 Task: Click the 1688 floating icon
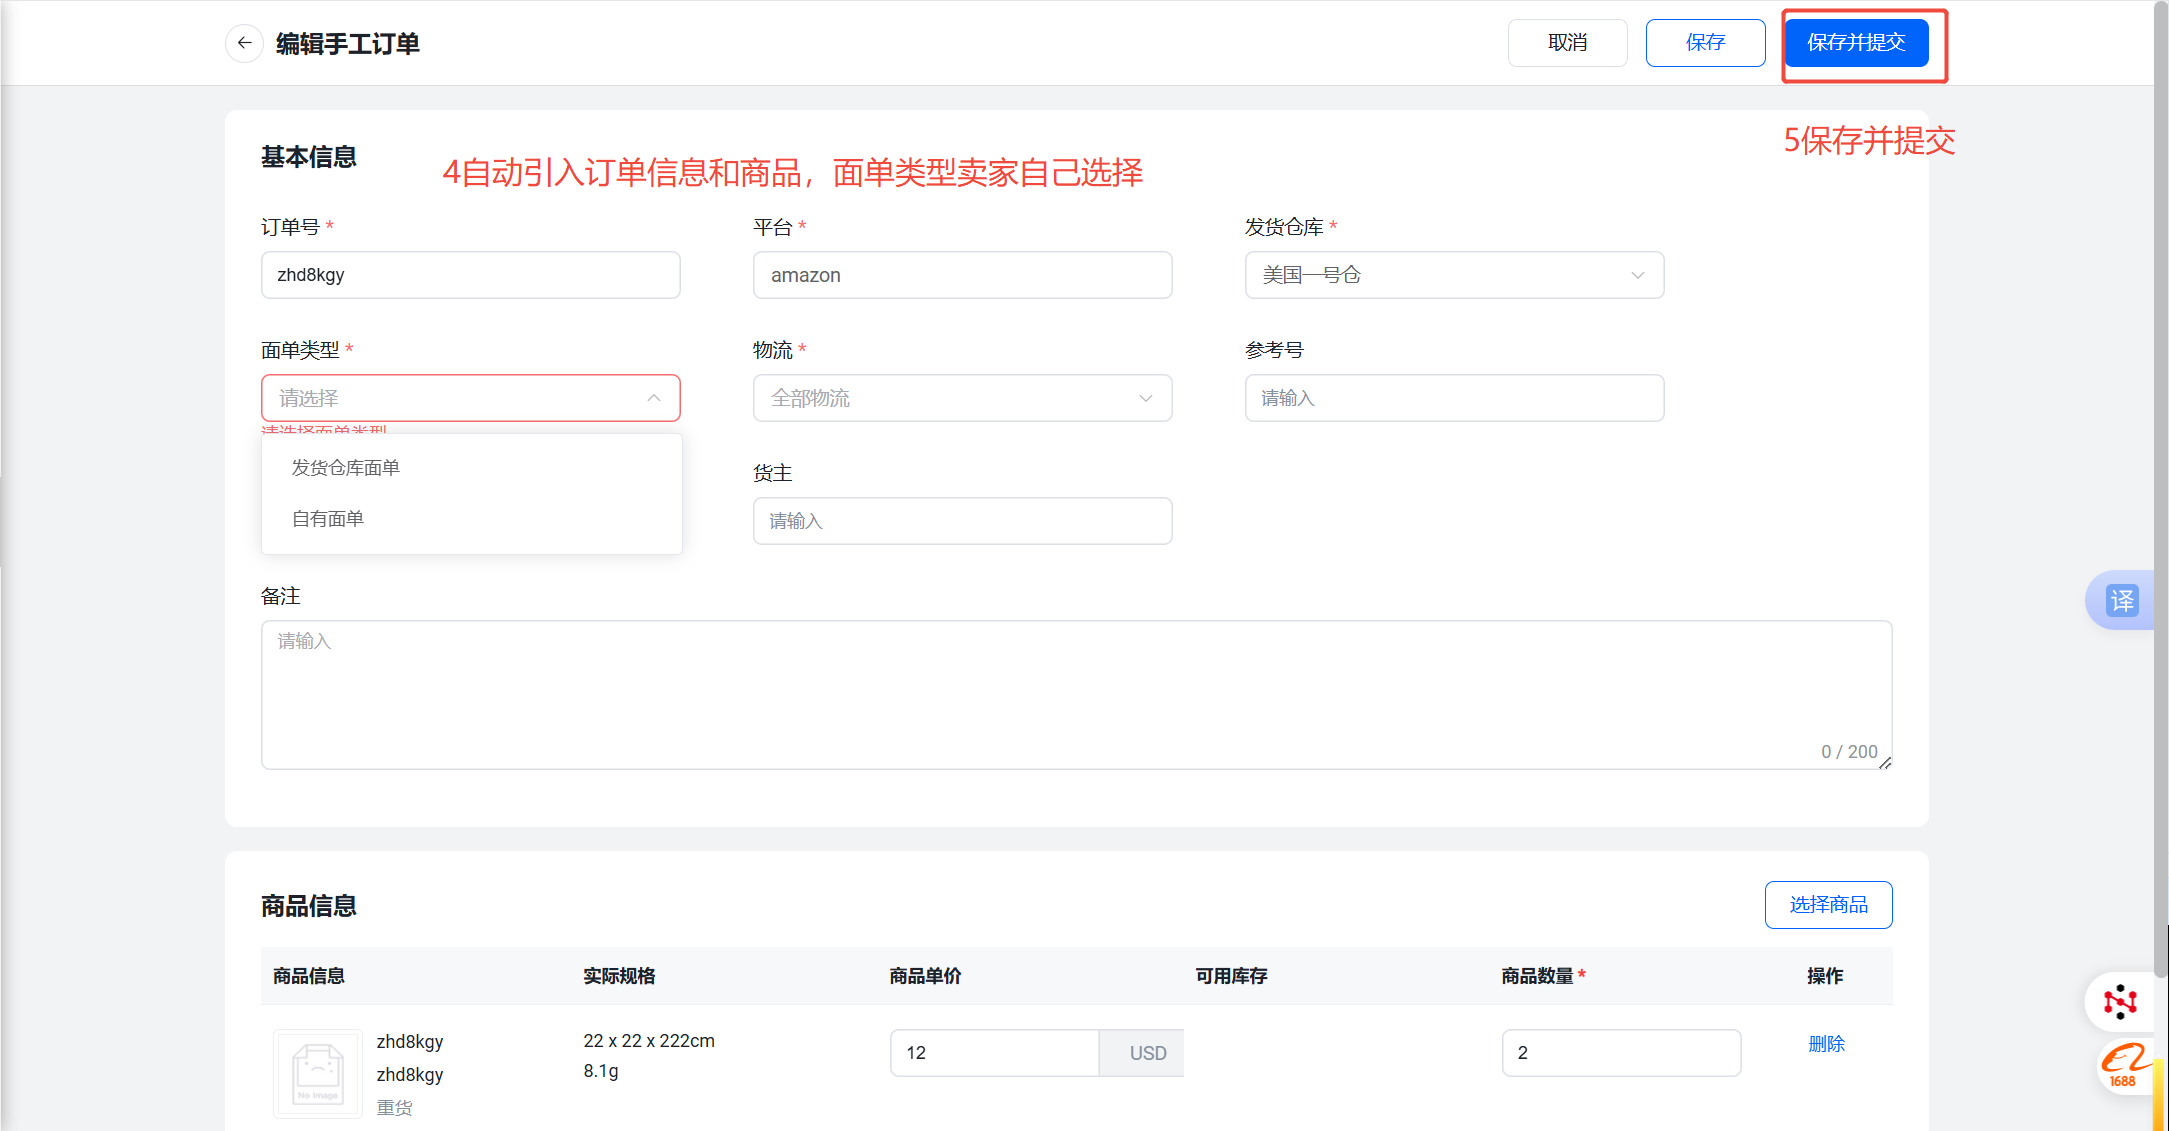[x=2123, y=1065]
